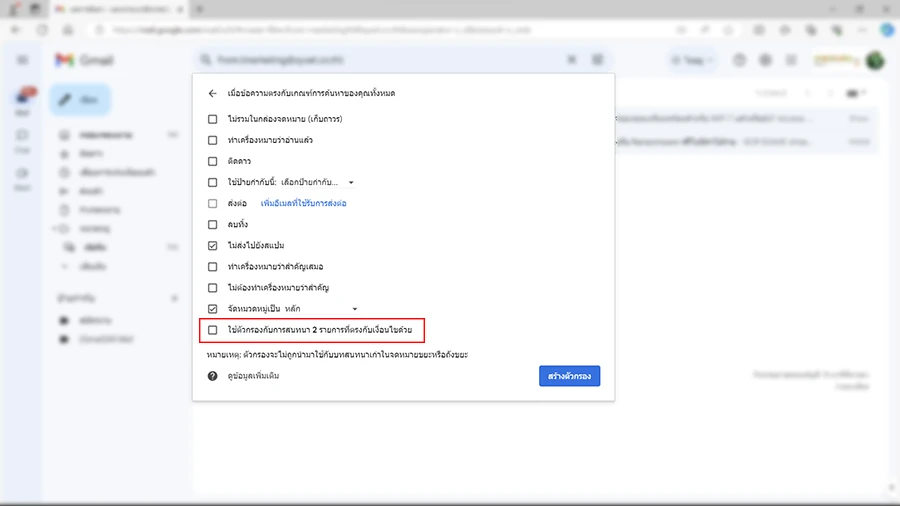Tick the 'ลบทิ้ง' checkbox
Image resolution: width=900 pixels, height=506 pixels.
(x=212, y=224)
